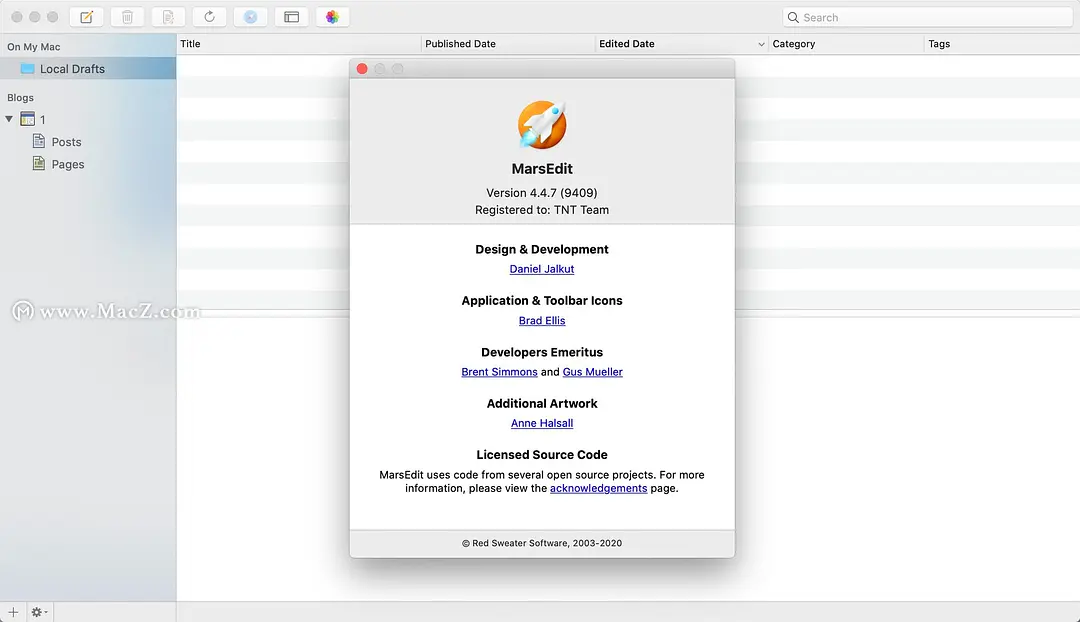Screen dimensions: 1080x622
Task: Click the Red Sweater Software copyright text
Action: tap(542, 543)
